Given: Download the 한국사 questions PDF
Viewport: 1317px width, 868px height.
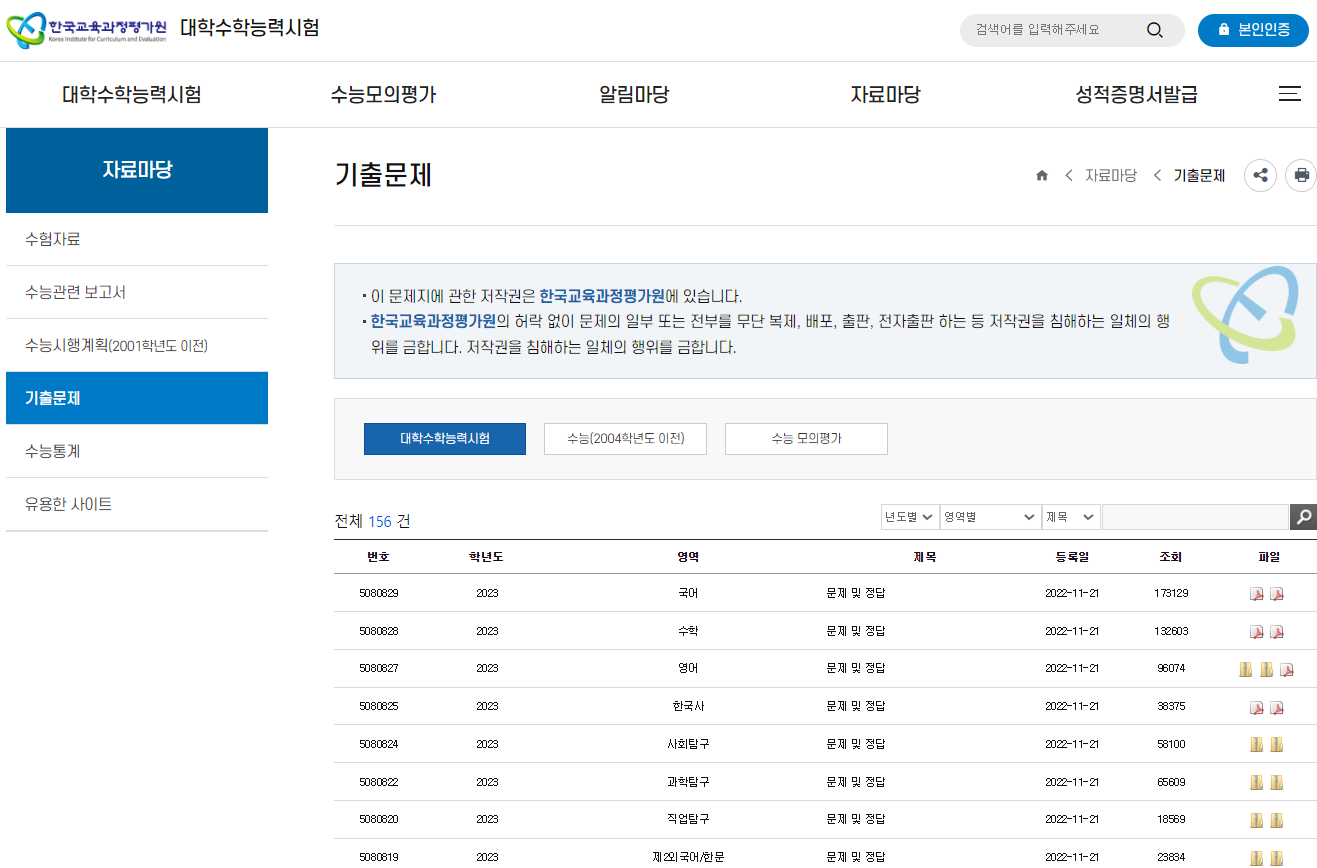Looking at the screenshot, I should 1256,706.
